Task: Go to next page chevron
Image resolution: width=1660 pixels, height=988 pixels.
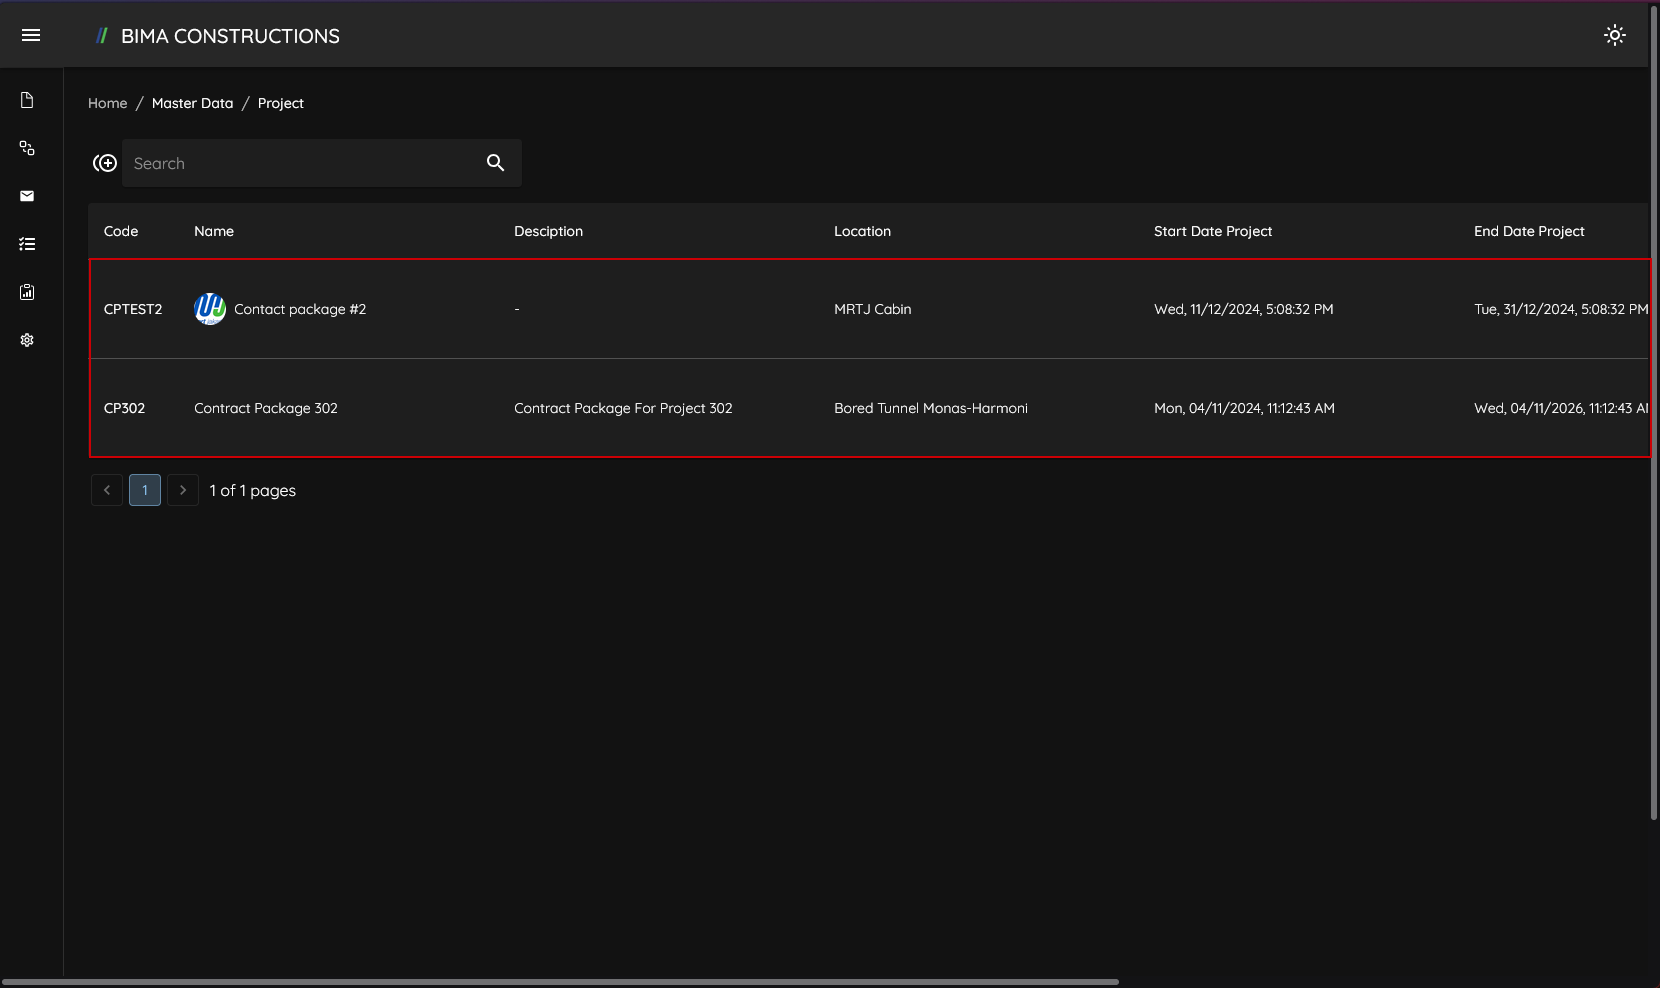Action: (x=182, y=490)
